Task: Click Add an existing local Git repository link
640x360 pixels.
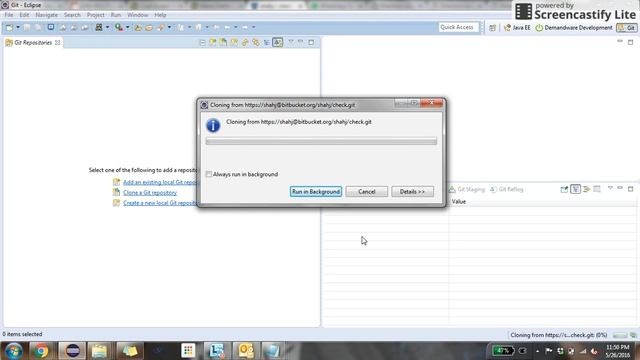Action: click(x=160, y=182)
